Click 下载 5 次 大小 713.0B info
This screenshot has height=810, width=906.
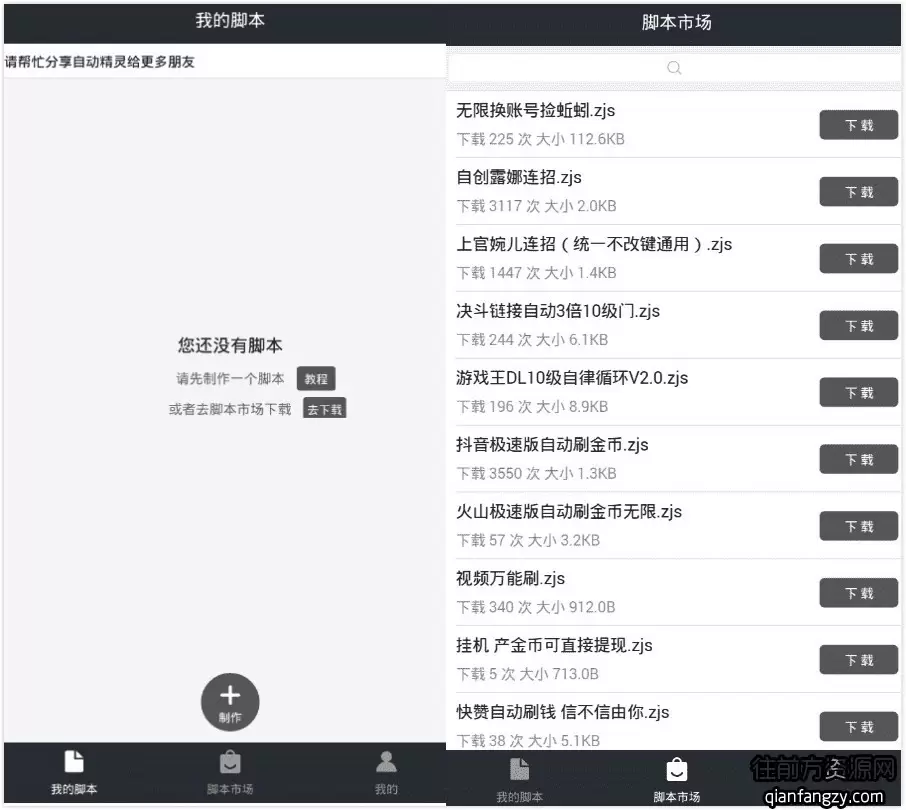(x=528, y=674)
